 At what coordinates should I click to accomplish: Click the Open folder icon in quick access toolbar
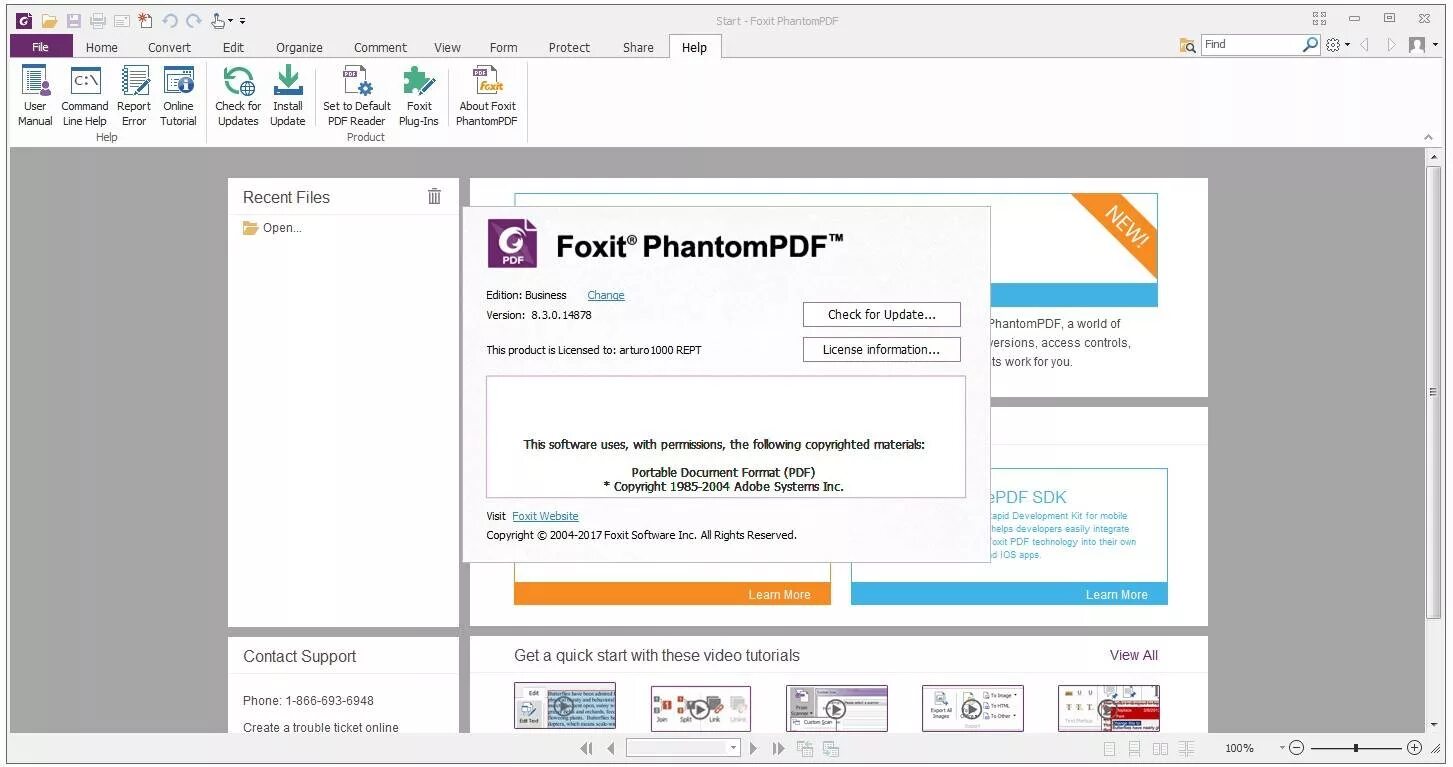coord(49,20)
